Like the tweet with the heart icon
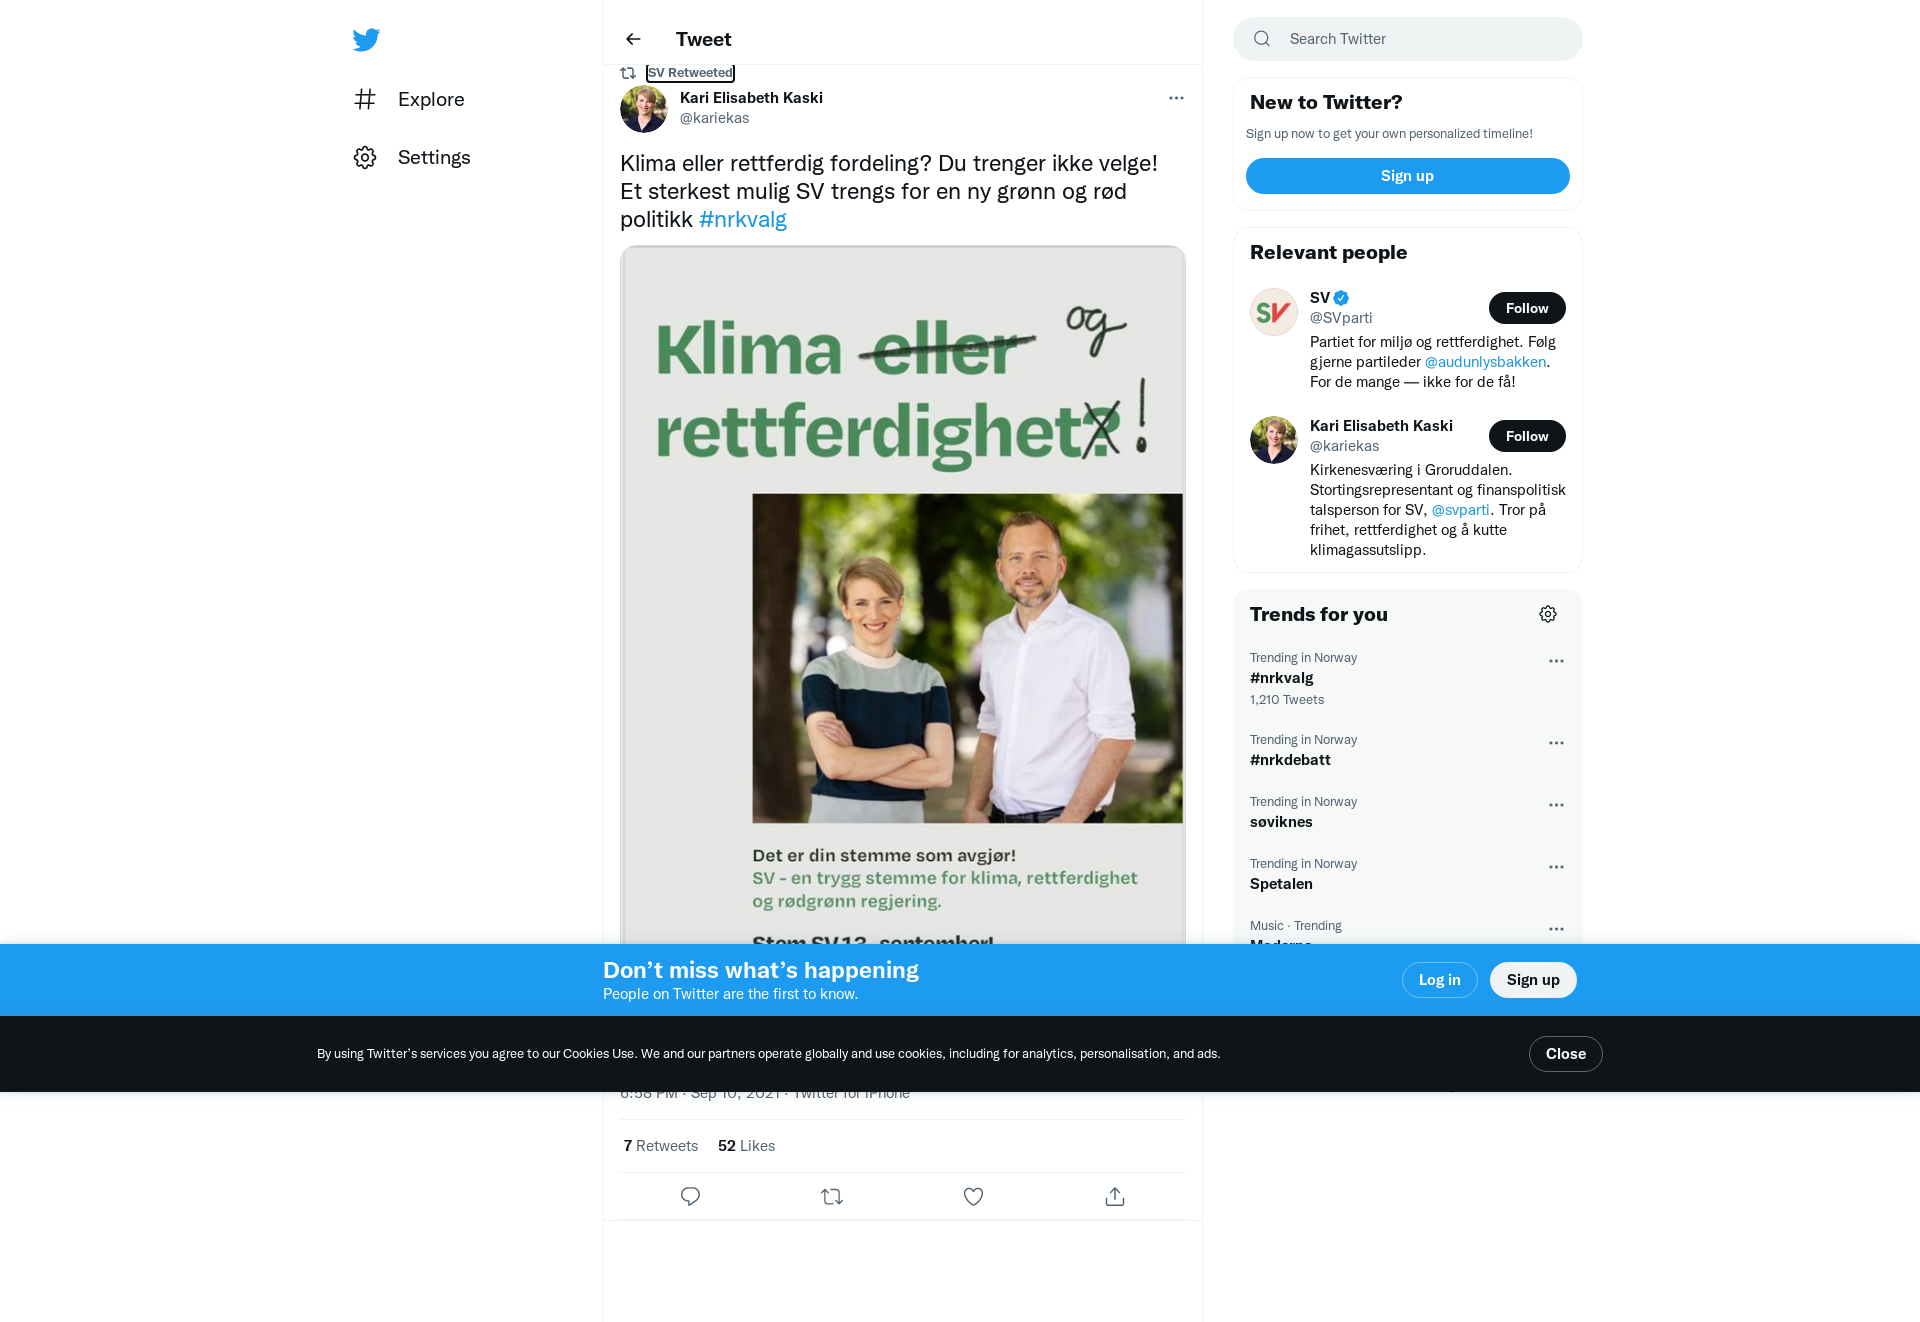1920x1322 pixels. coord(973,1196)
